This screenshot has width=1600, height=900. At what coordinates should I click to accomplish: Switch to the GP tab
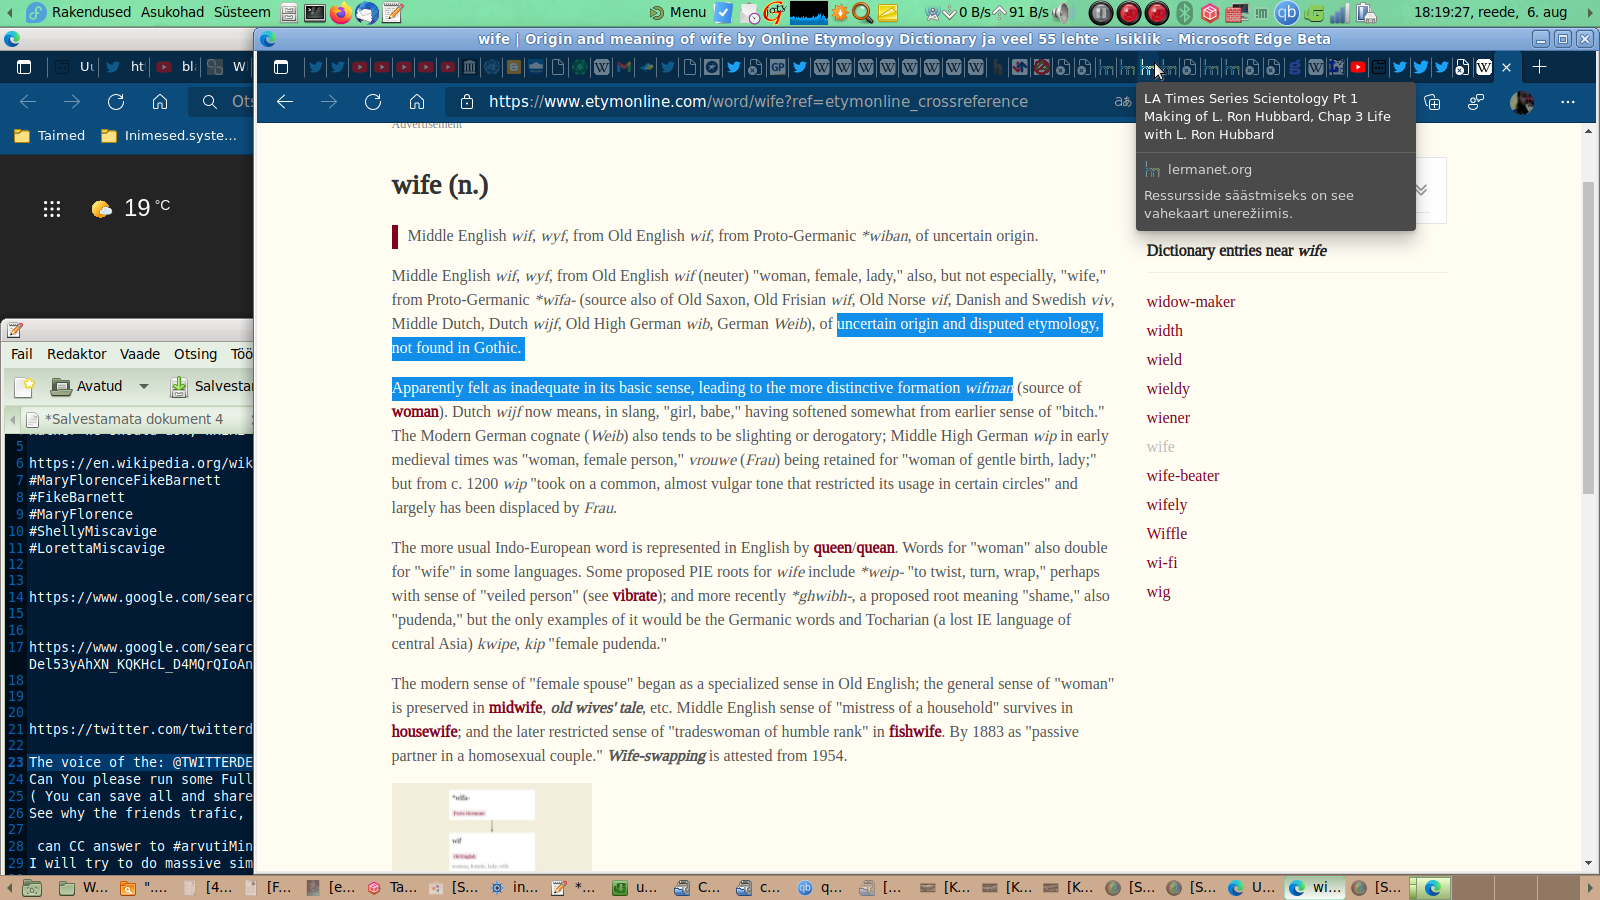(777, 67)
